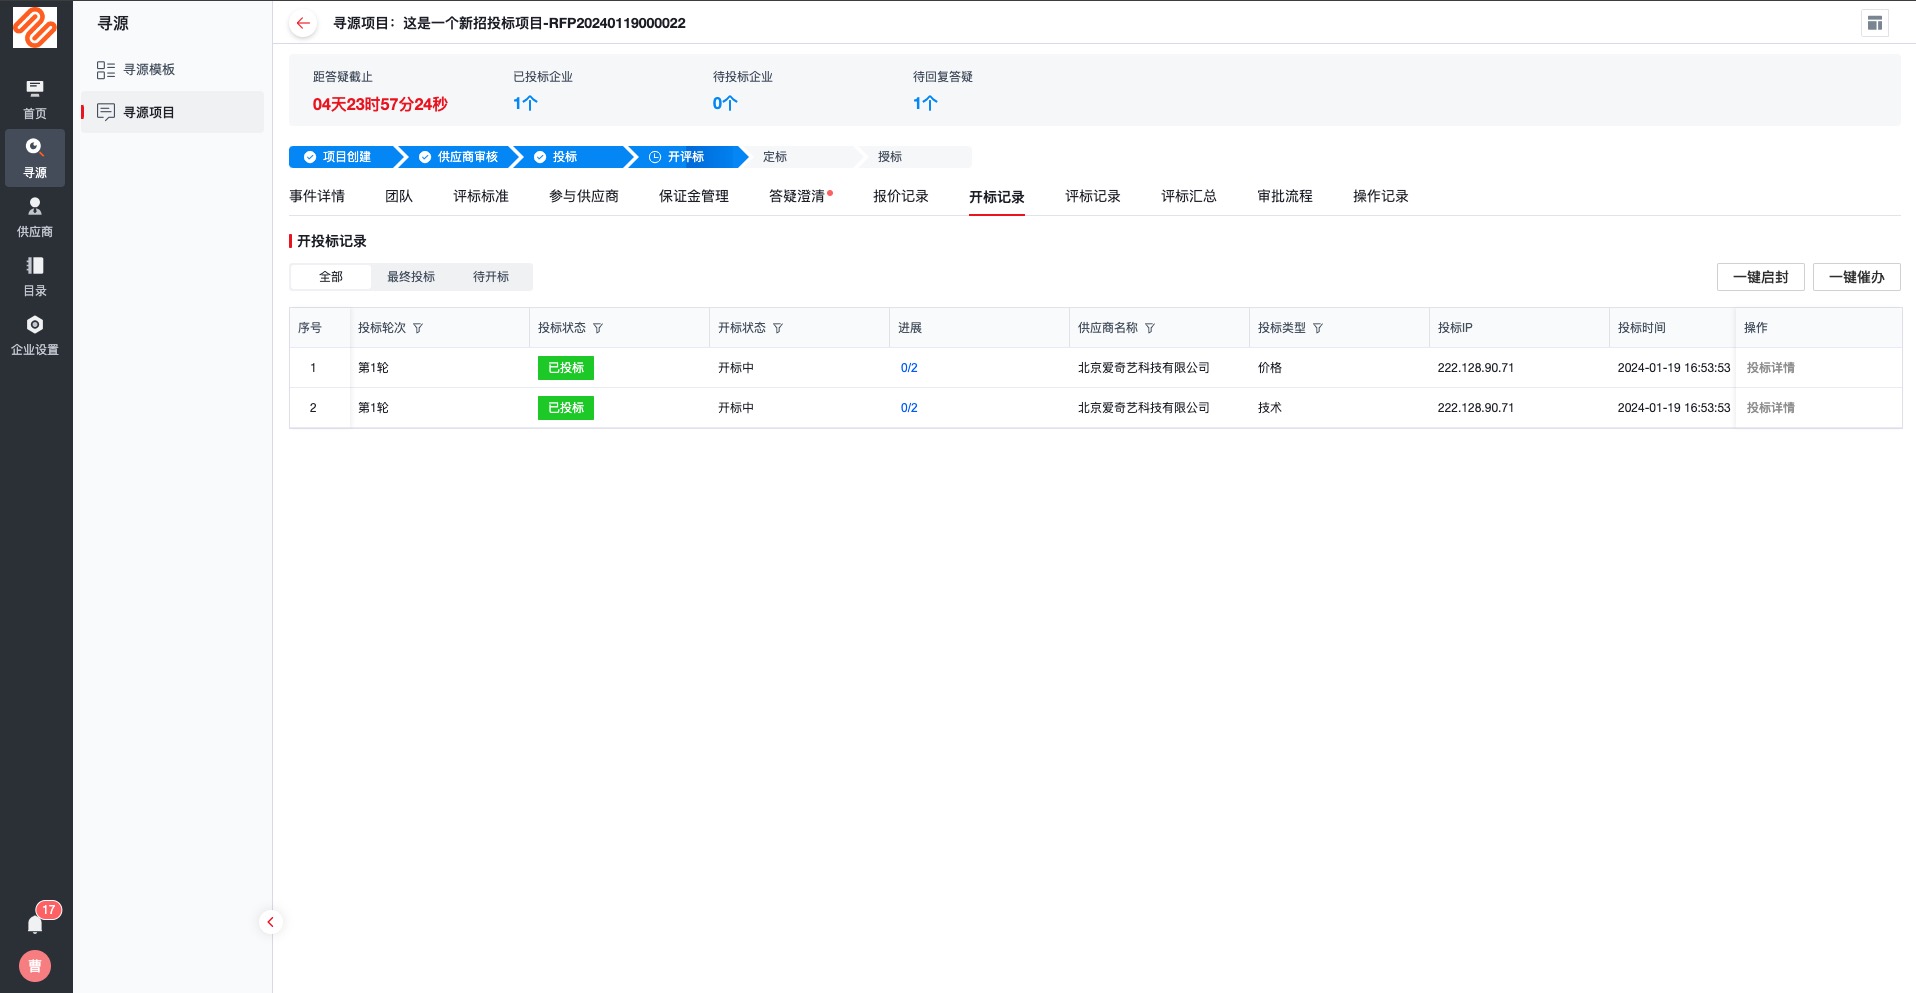1916x993 pixels.
Task: Switch to 团队 tab
Action: 399,196
